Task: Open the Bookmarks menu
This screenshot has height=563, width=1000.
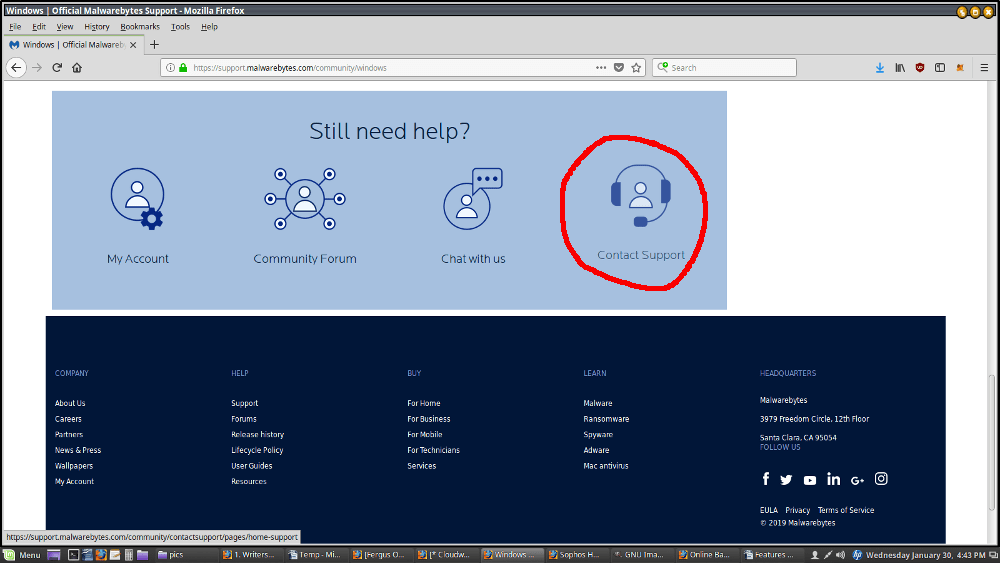Action: (x=140, y=27)
